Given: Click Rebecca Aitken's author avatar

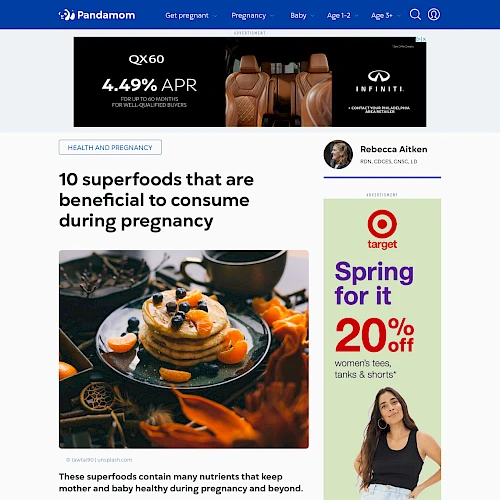Looking at the screenshot, I should click(x=338, y=154).
